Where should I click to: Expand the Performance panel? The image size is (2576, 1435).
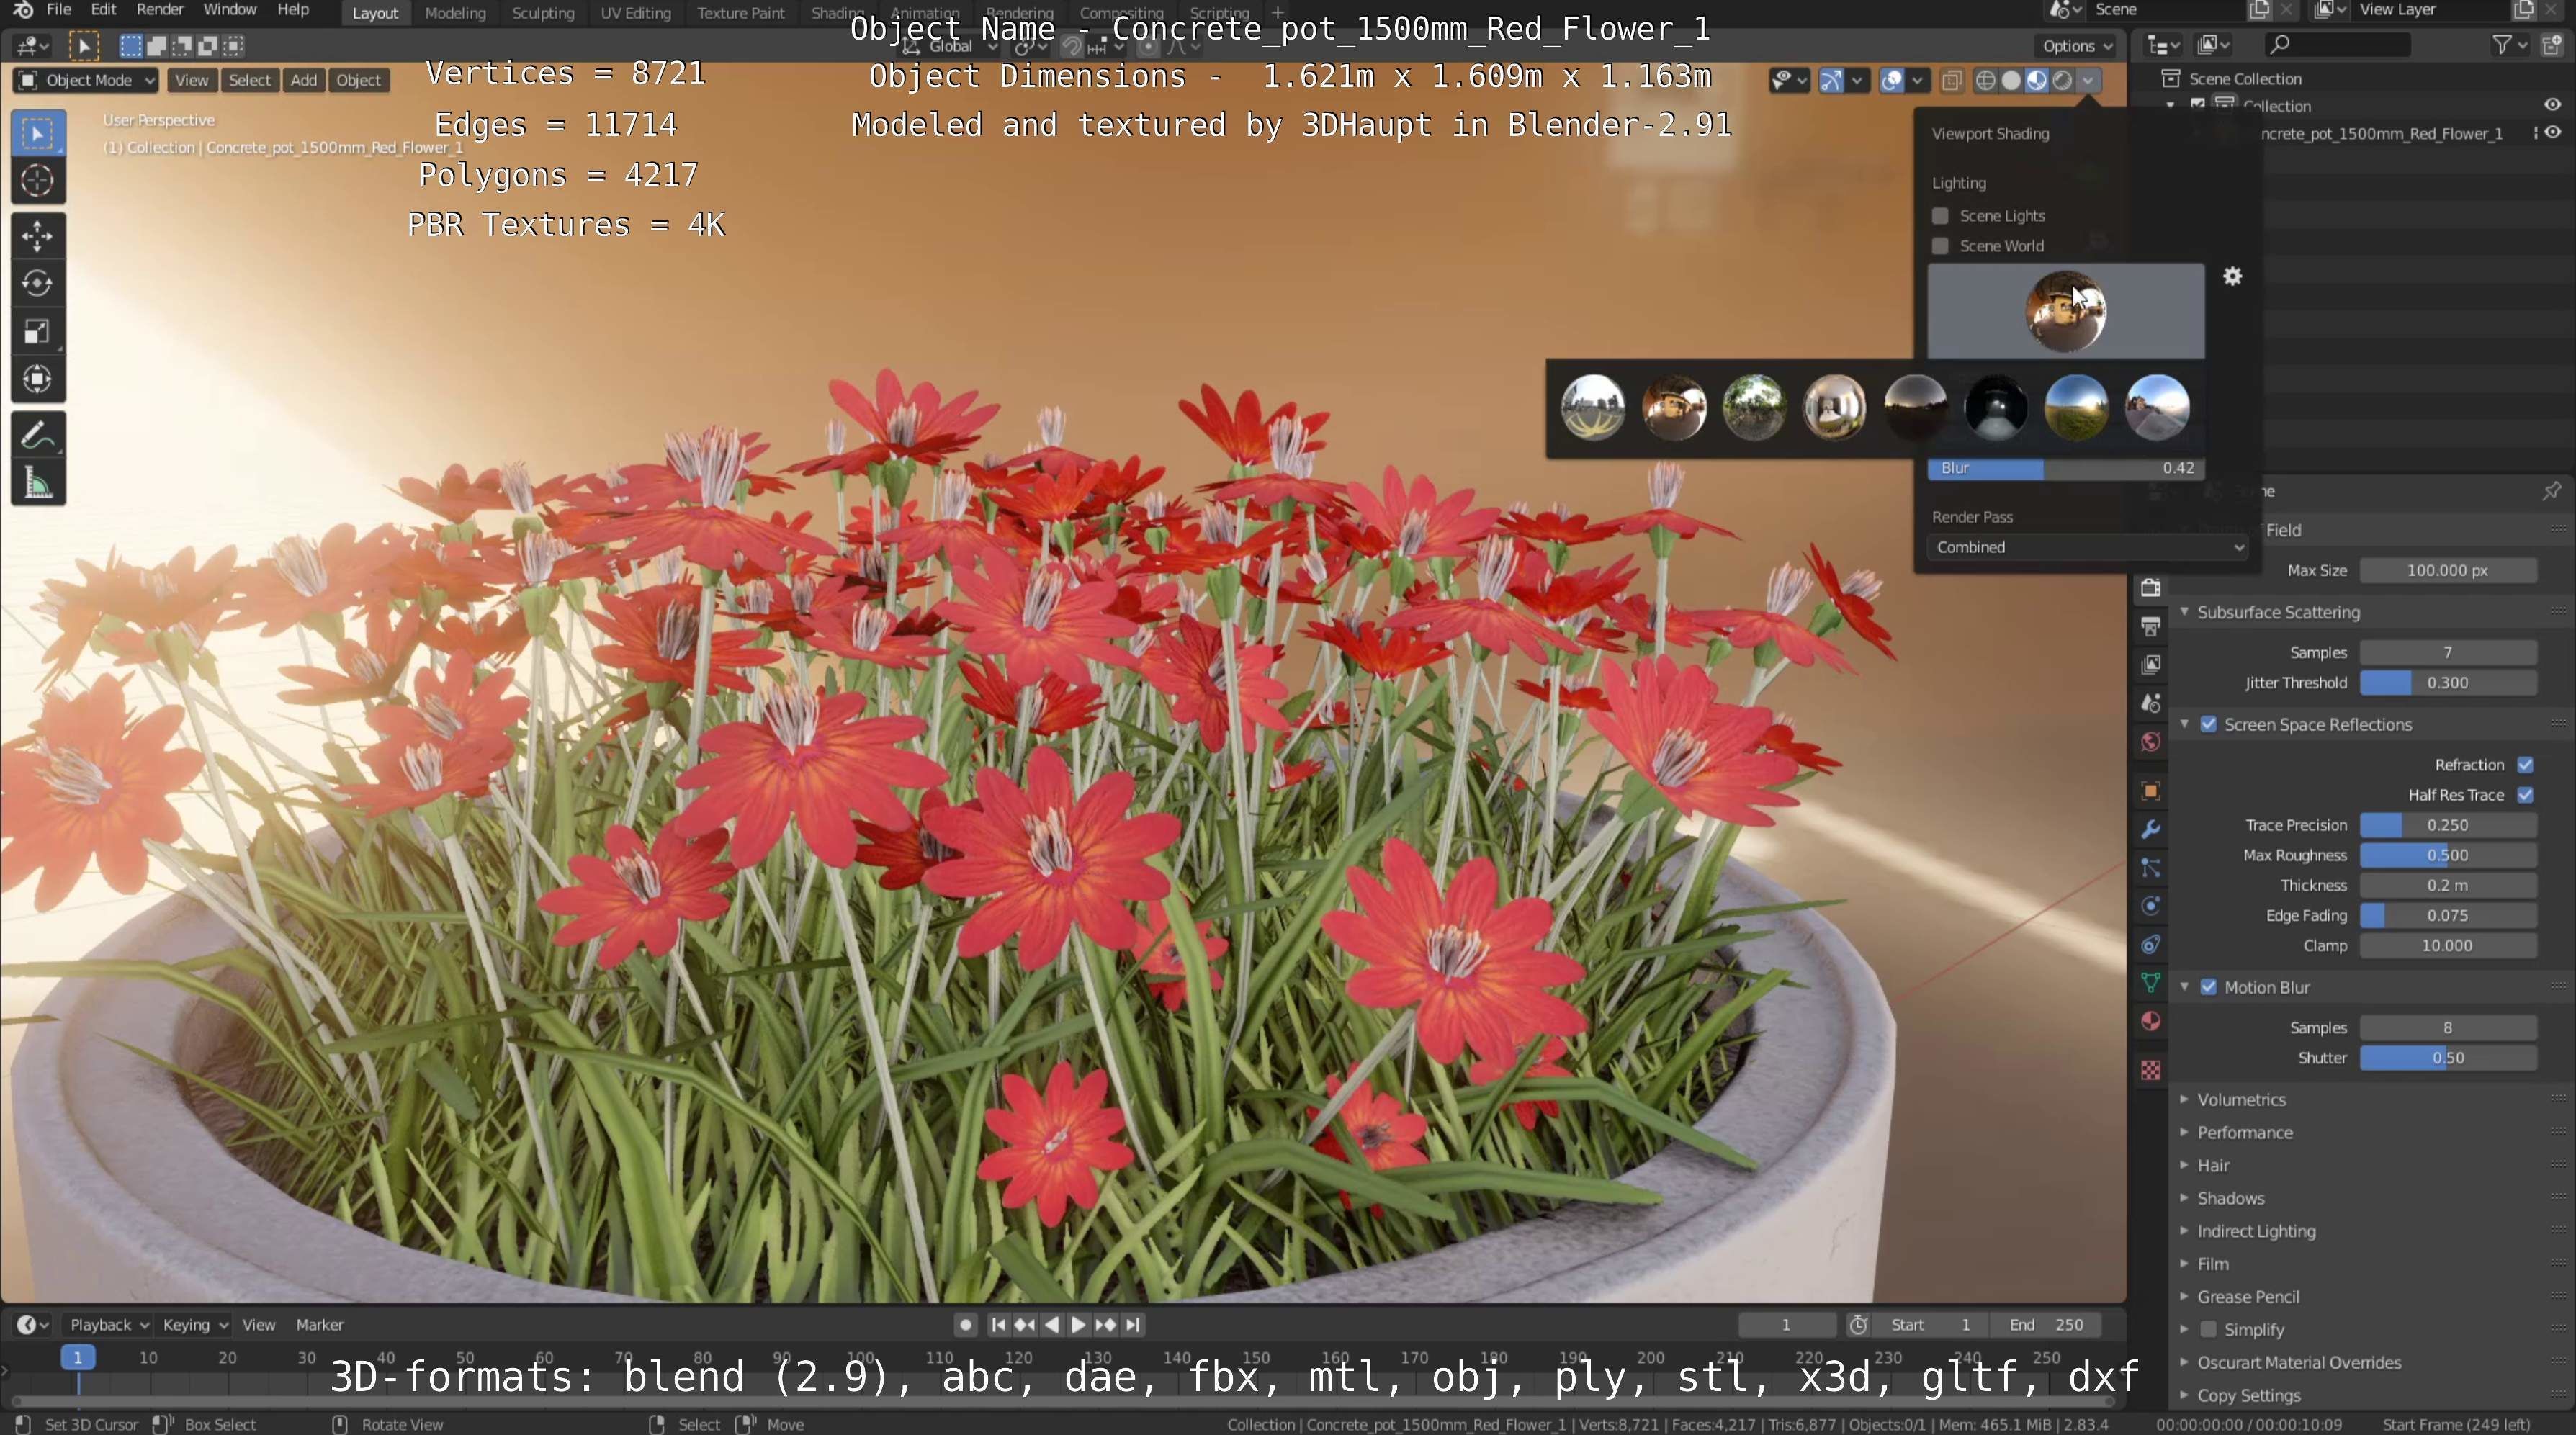pos(2244,1133)
